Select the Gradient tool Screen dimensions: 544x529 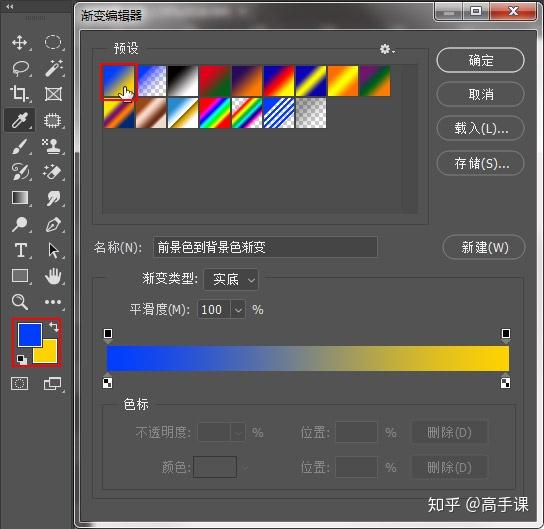[20, 197]
